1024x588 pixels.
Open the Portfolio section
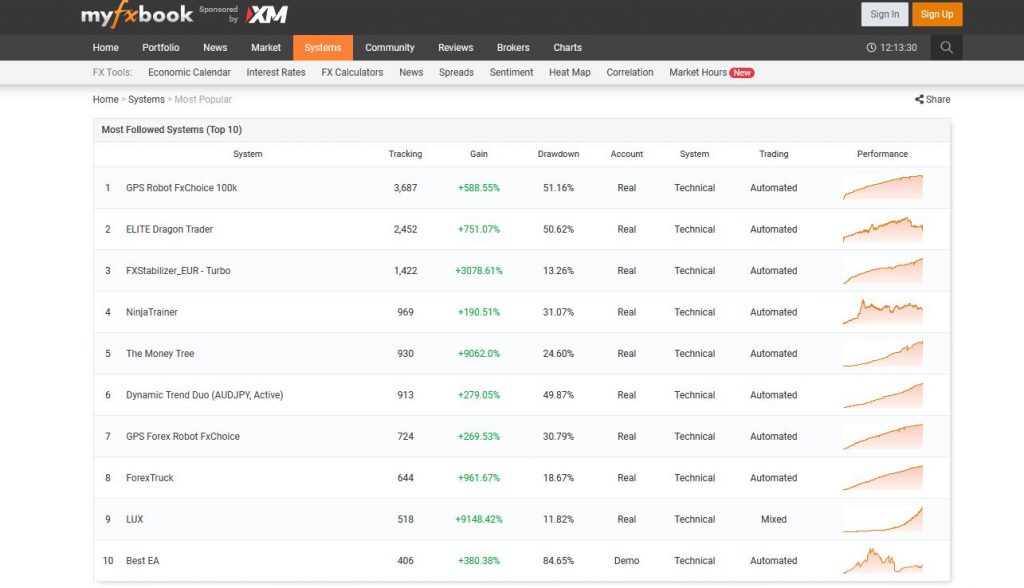coord(160,47)
